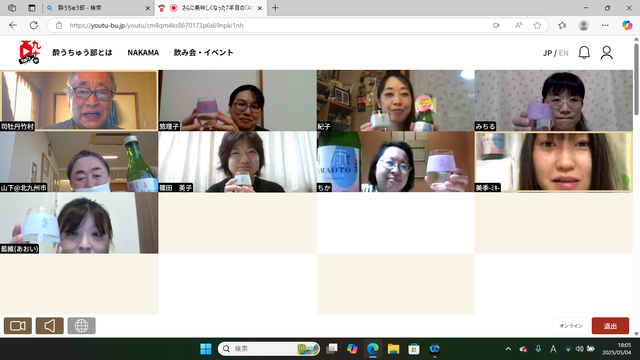Select the 山下@北九州市 video tile
This screenshot has width=640, height=360.
(79, 162)
